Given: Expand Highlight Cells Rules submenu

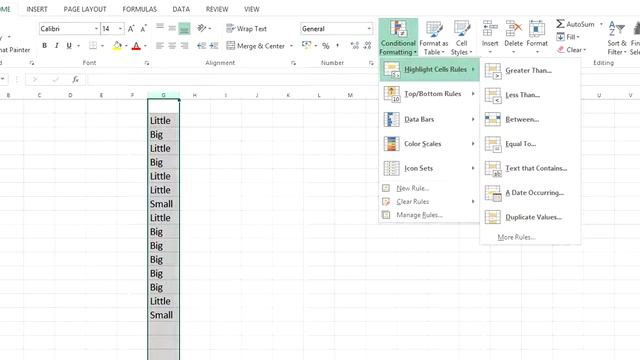Looking at the screenshot, I should [x=429, y=69].
